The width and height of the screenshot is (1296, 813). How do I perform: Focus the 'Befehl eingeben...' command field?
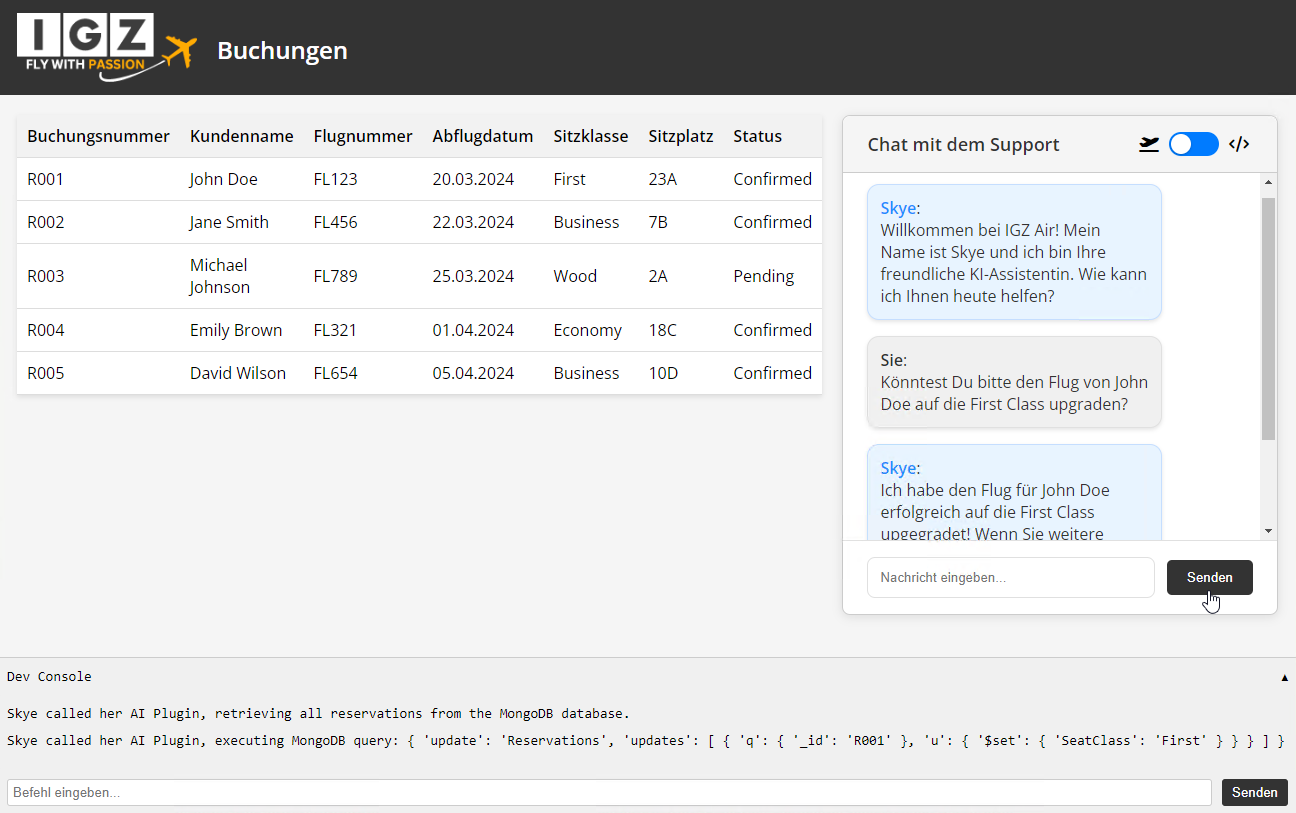coord(609,792)
